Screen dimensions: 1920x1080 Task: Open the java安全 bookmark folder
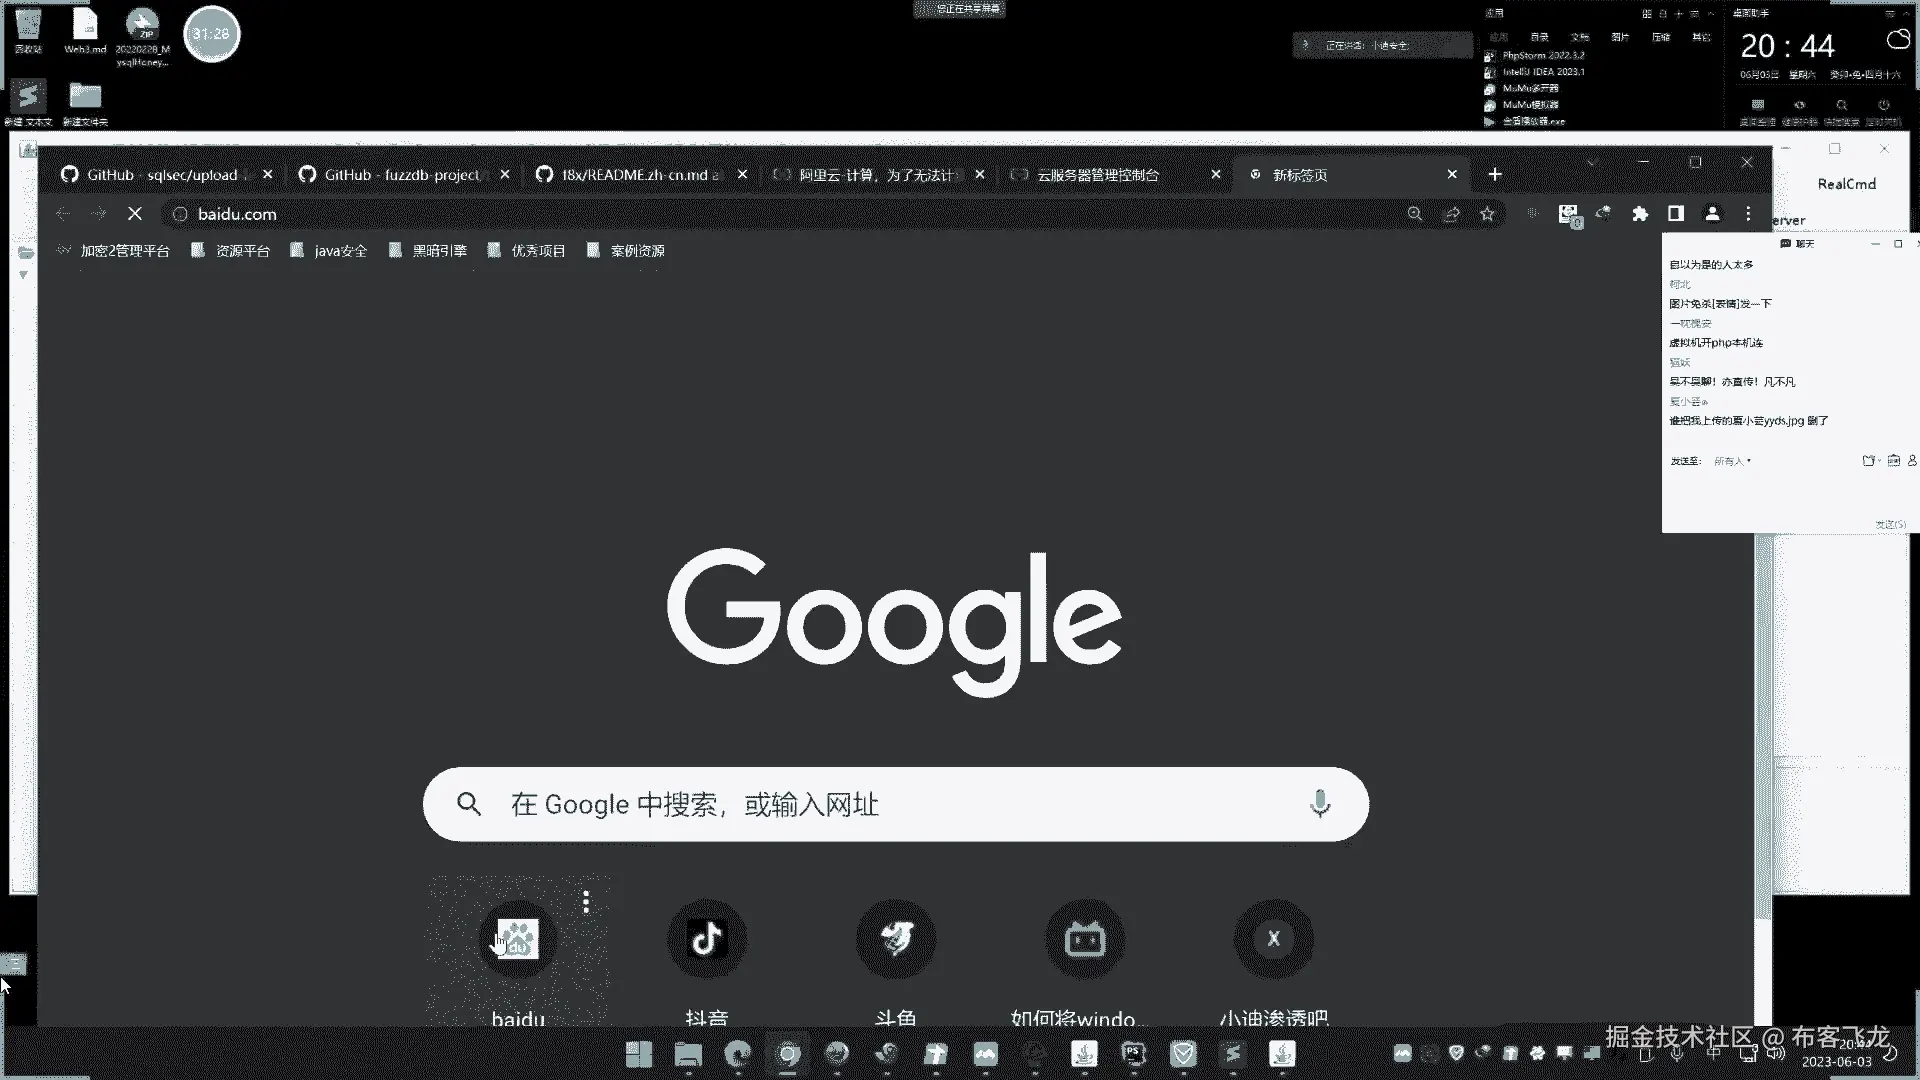click(329, 251)
